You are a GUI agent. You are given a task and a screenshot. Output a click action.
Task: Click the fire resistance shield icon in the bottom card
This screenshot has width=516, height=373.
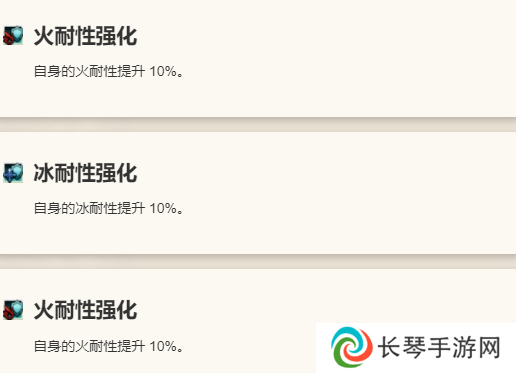click(x=13, y=310)
